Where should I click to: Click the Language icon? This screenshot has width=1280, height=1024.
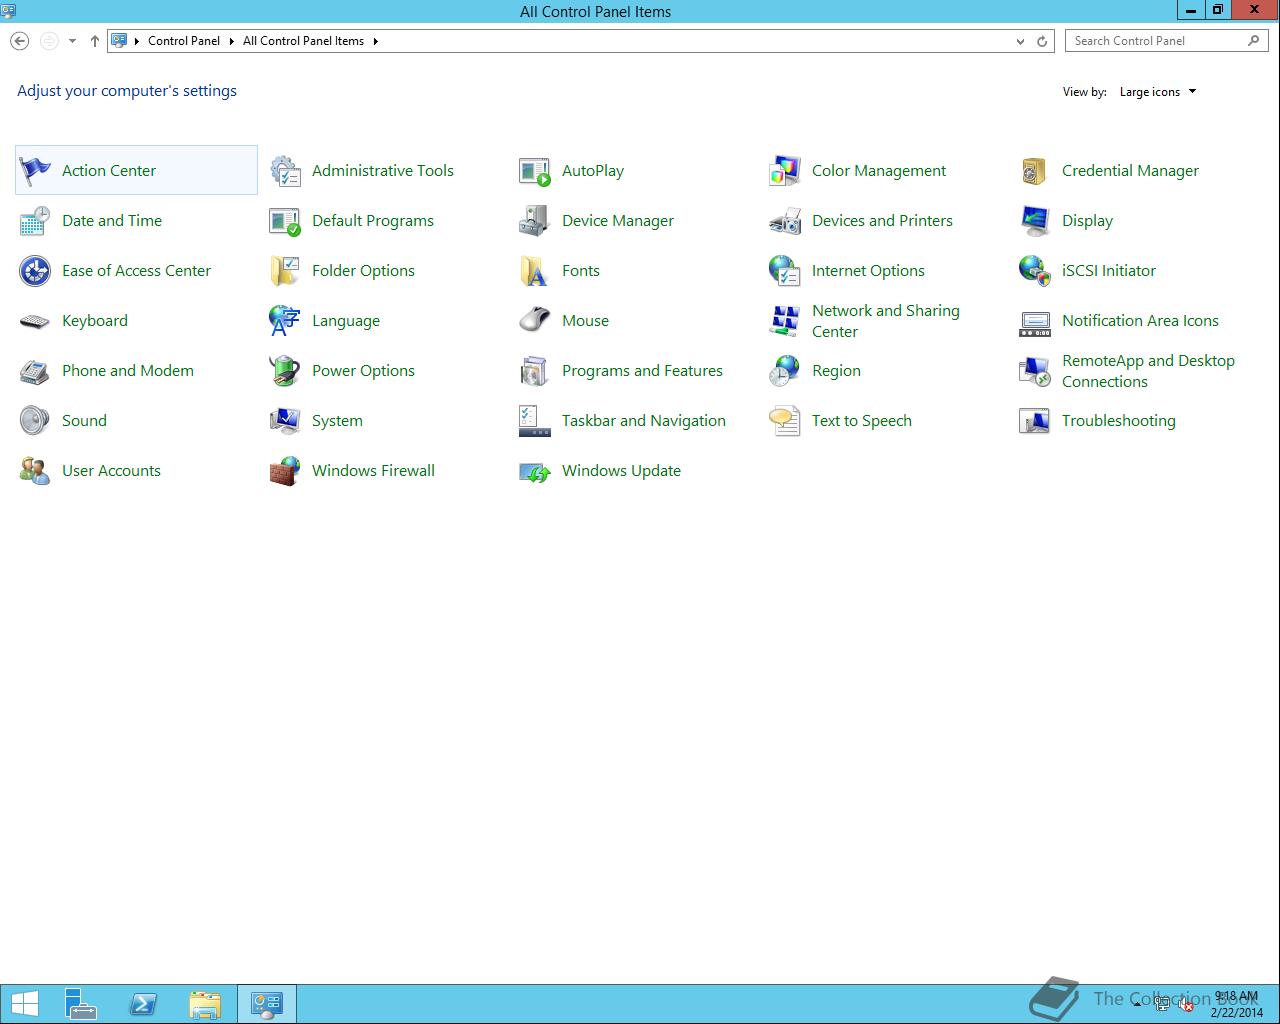click(x=285, y=321)
